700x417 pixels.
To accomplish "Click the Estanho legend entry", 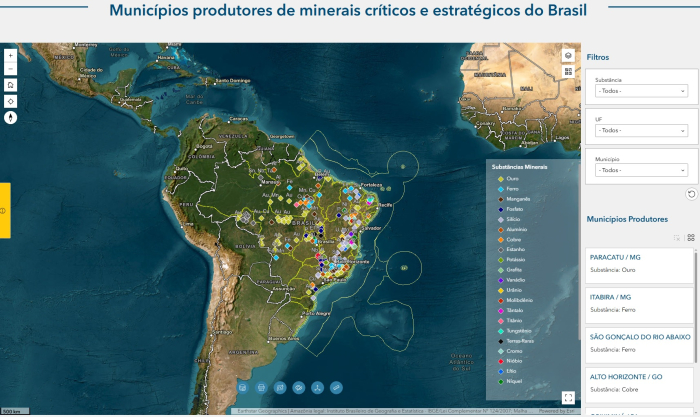I will coord(516,250).
